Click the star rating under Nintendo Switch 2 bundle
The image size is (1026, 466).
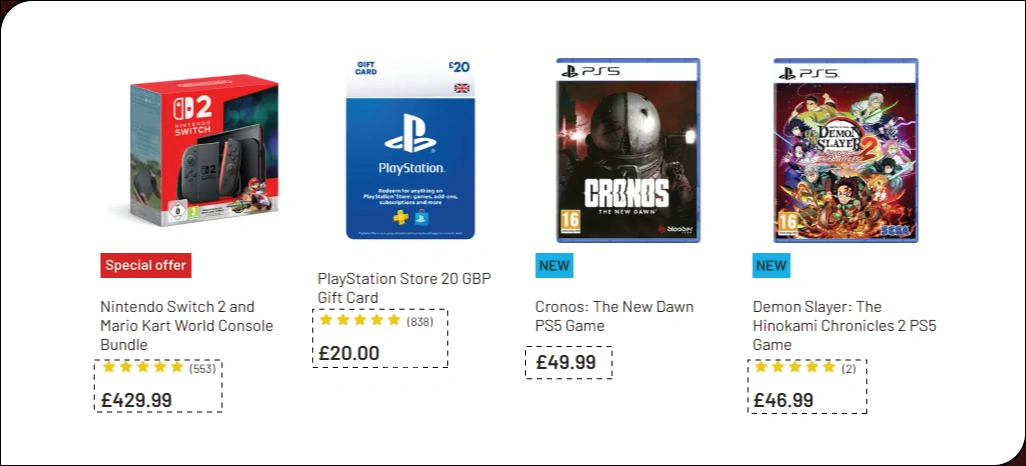click(x=143, y=367)
